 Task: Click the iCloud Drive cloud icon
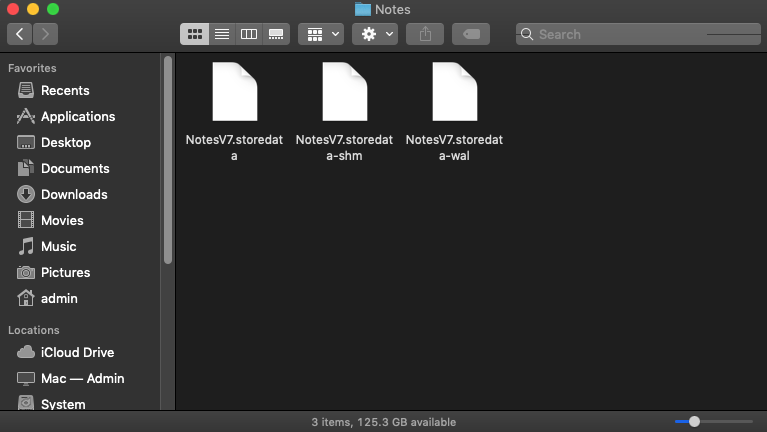coord(26,352)
